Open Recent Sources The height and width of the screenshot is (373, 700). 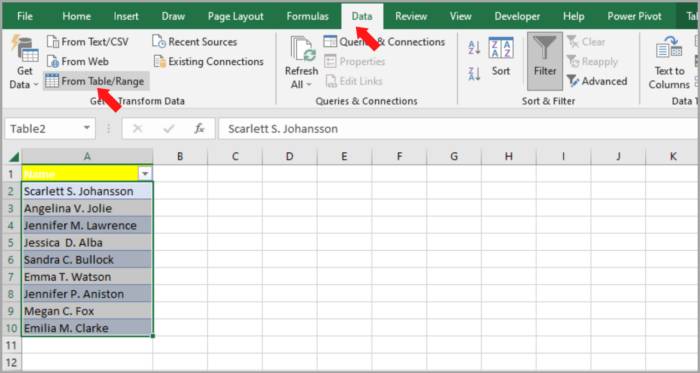coord(195,42)
